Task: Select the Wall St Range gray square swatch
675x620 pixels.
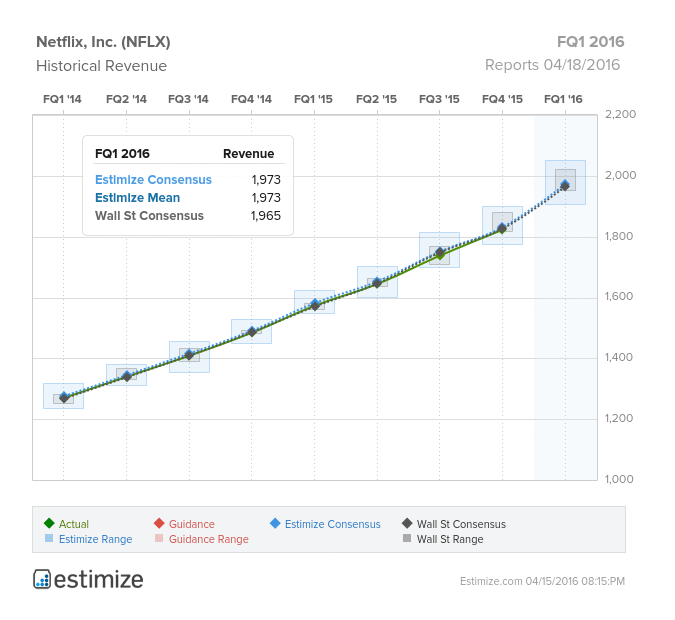Action: pos(407,538)
